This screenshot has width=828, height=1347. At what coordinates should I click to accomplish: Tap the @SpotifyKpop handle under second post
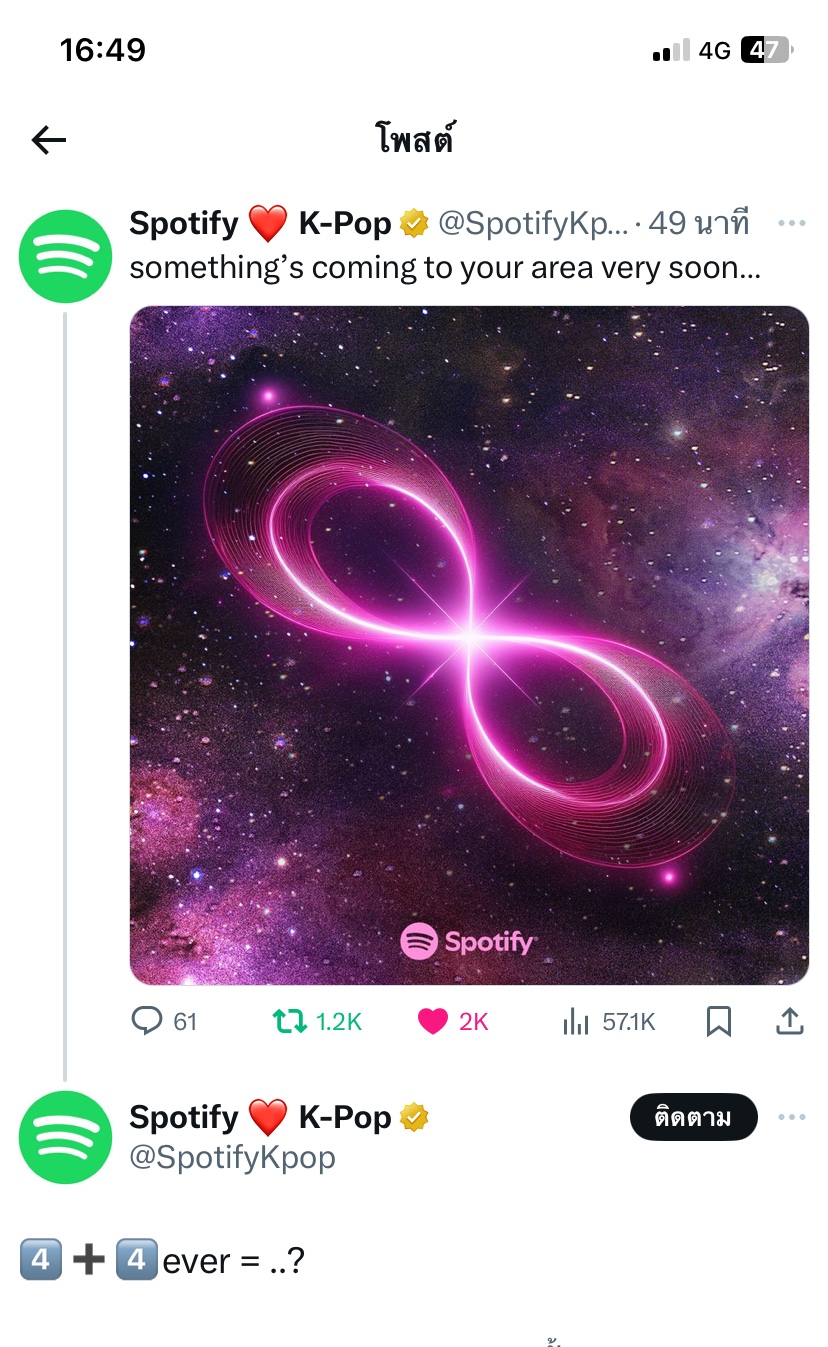(x=233, y=1157)
